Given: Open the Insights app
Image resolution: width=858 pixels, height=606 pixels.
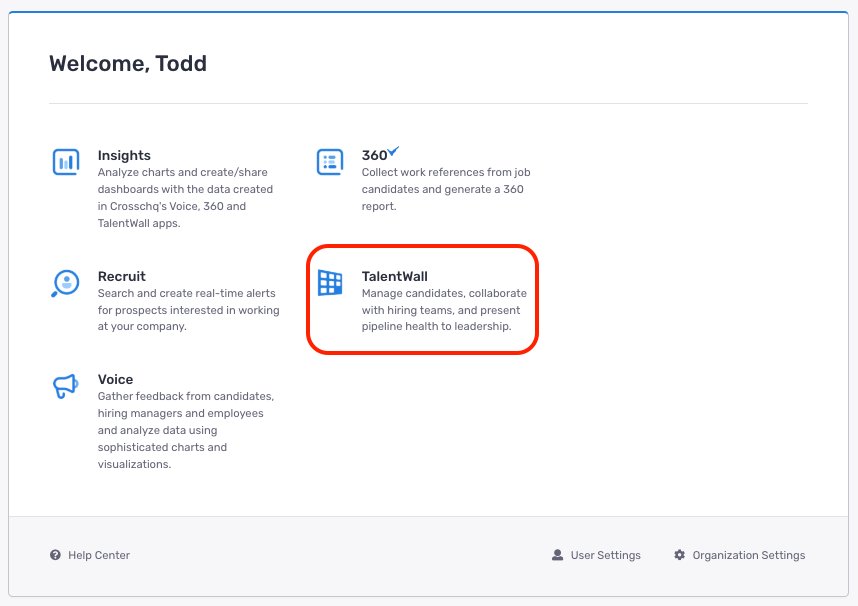Looking at the screenshot, I should 124,155.
